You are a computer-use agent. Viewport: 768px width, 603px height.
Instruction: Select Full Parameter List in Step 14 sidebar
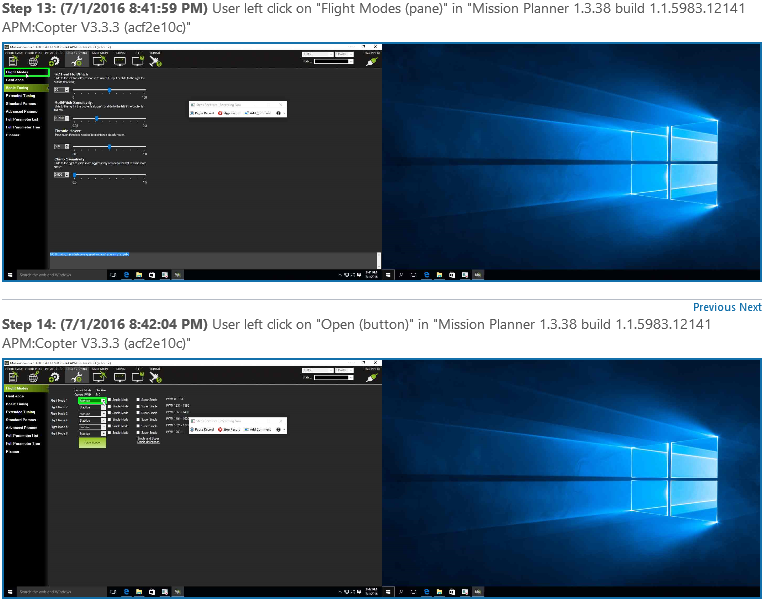(x=22, y=435)
